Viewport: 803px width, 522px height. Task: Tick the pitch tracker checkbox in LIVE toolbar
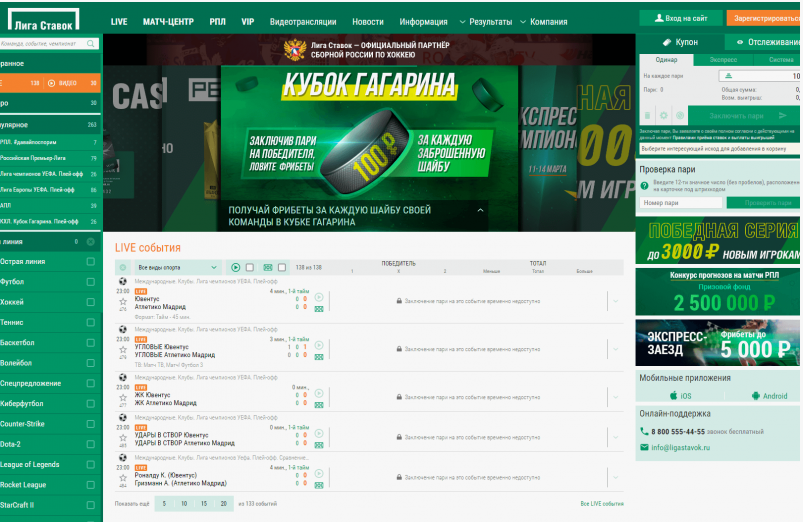tap(282, 267)
